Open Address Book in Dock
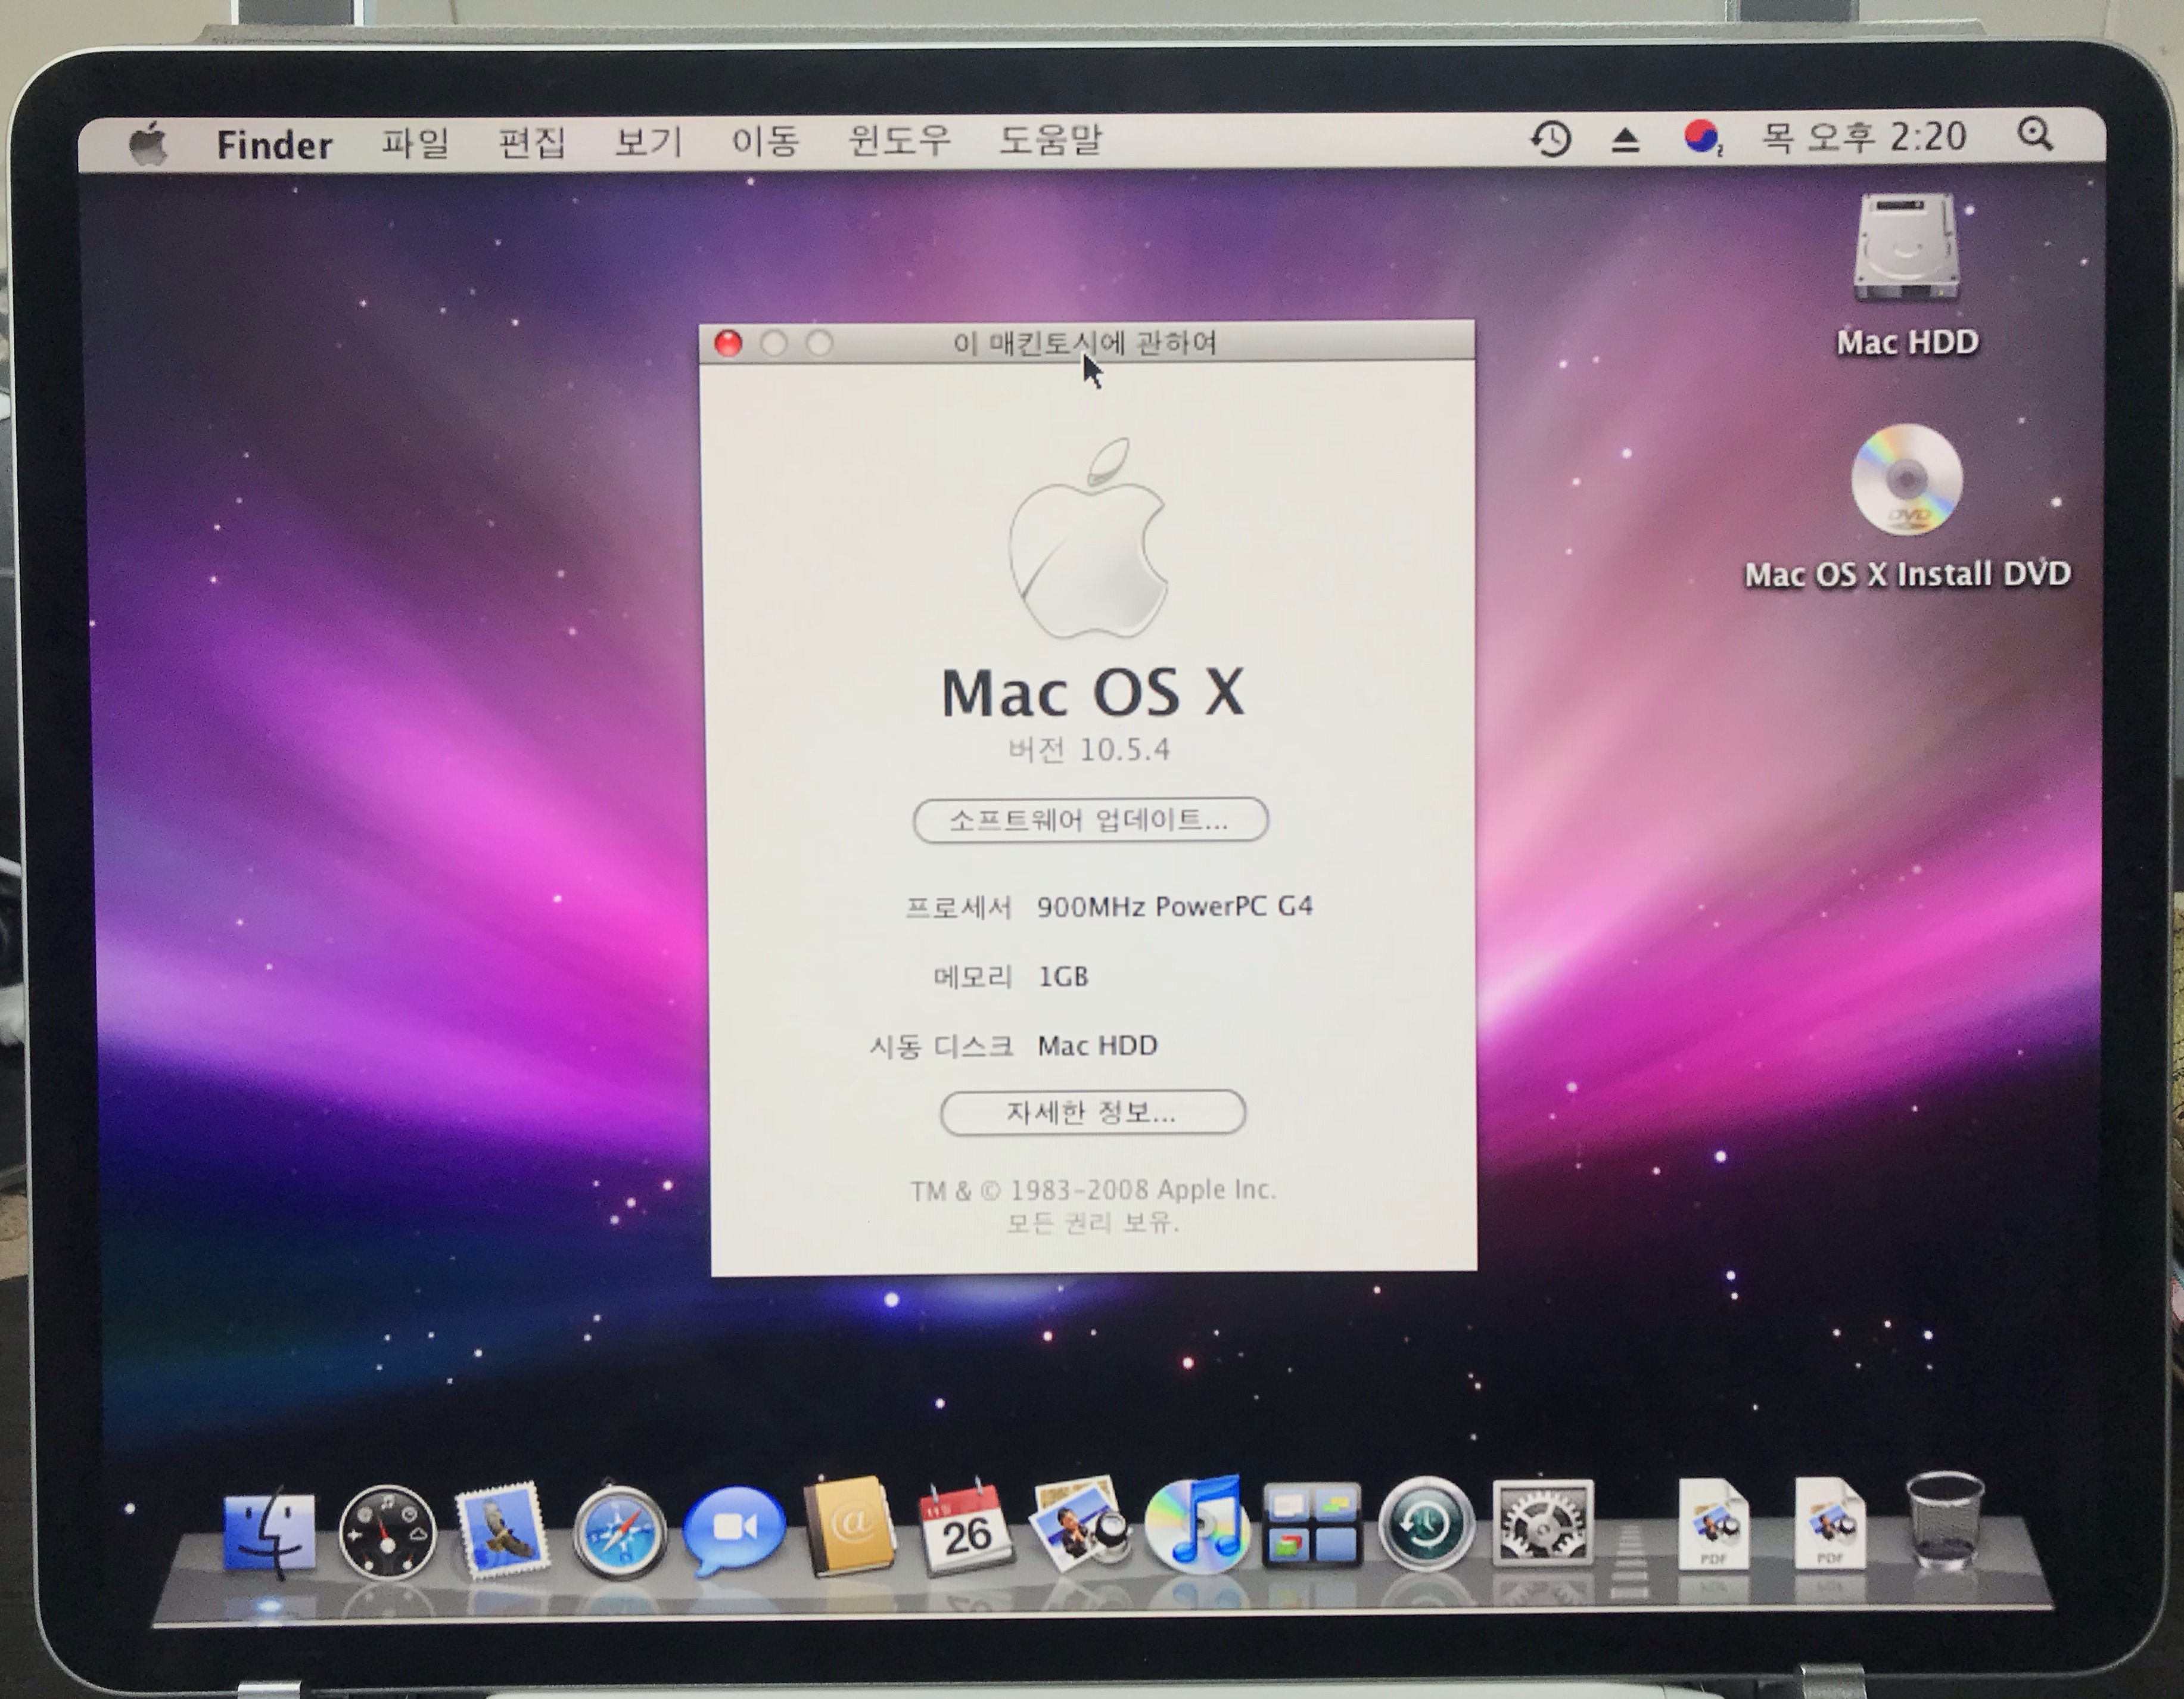The width and height of the screenshot is (2184, 1699). point(850,1527)
